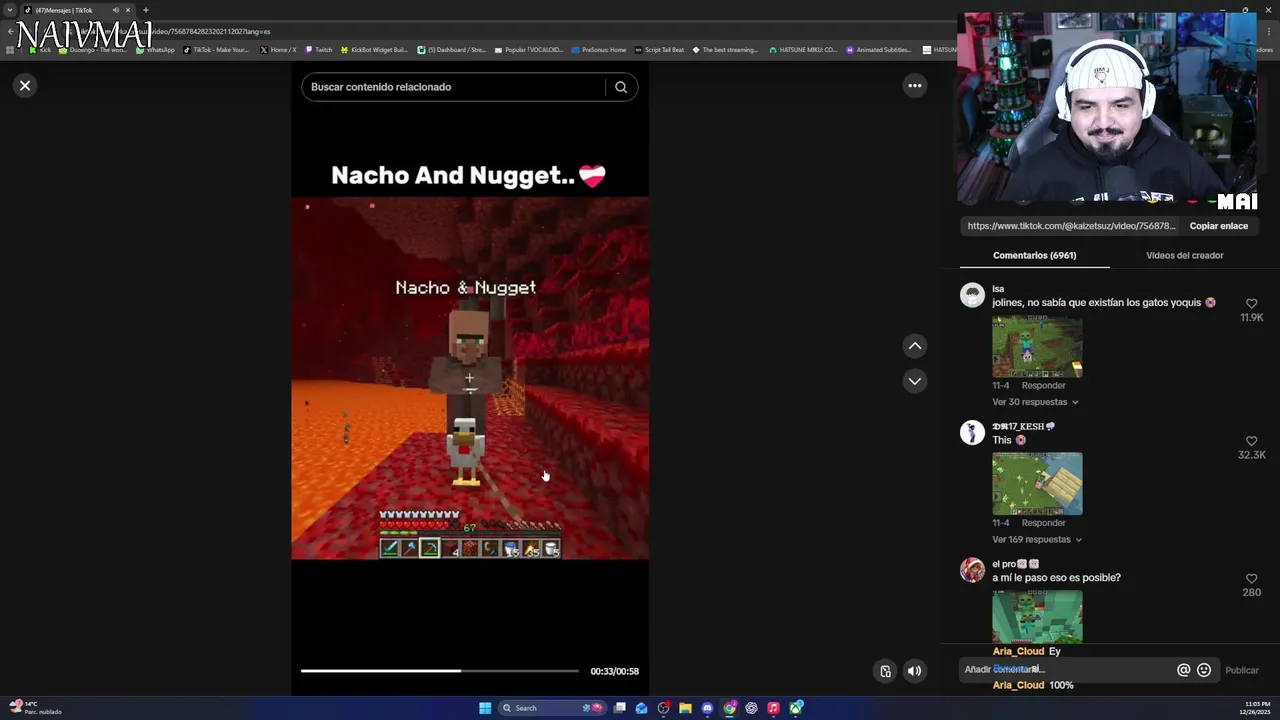Click the video progress bar to seek
Image resolution: width=1280 pixels, height=720 pixels.
click(440, 671)
